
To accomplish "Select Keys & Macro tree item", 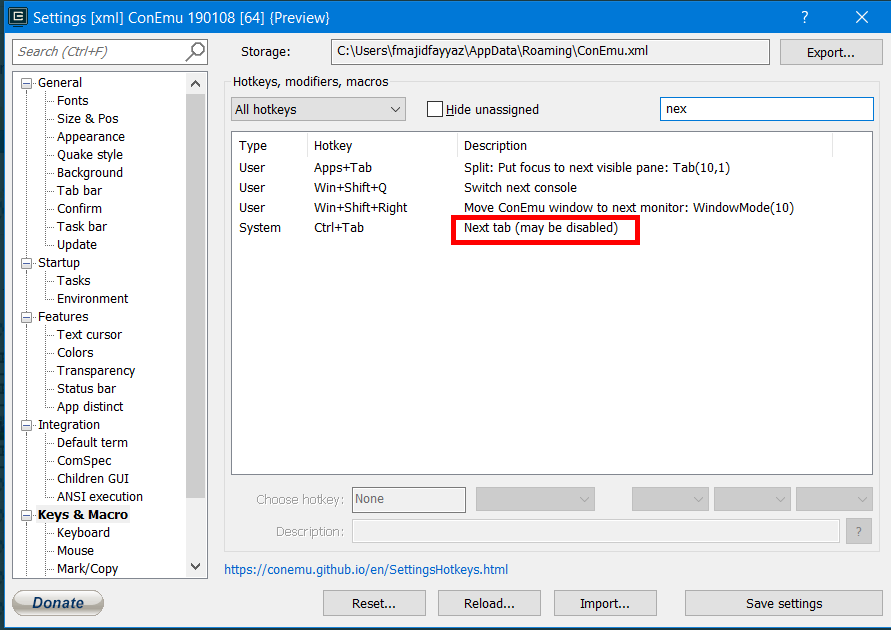I will [x=83, y=515].
